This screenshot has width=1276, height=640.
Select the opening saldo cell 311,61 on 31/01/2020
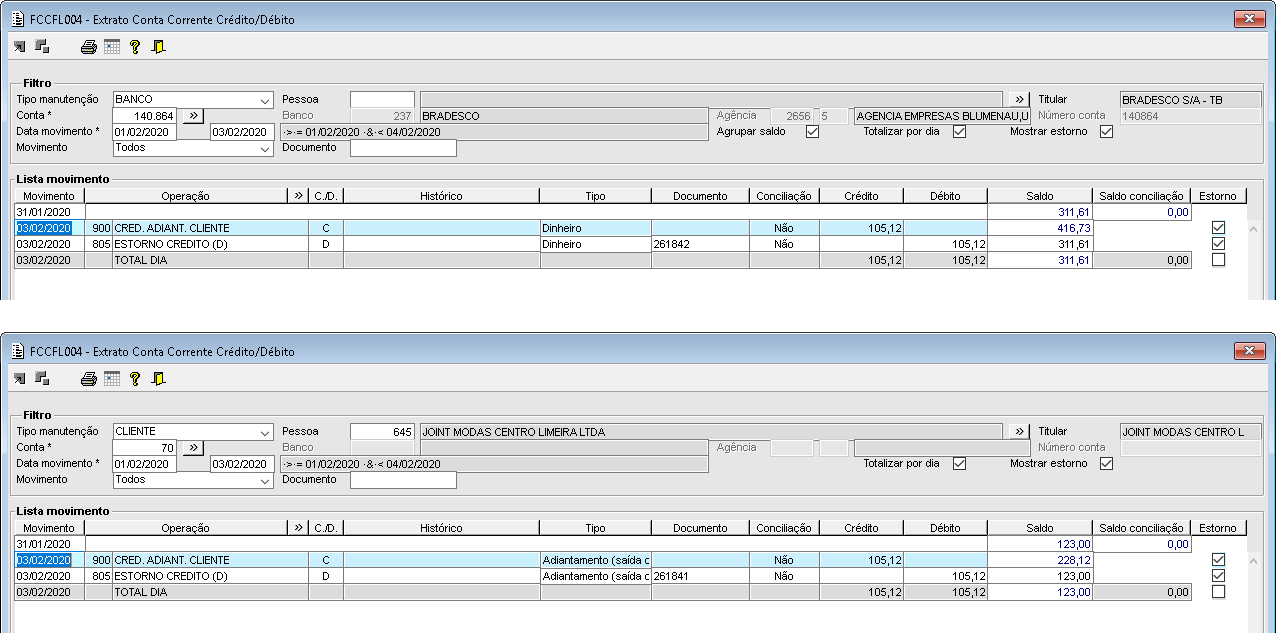(1038, 212)
